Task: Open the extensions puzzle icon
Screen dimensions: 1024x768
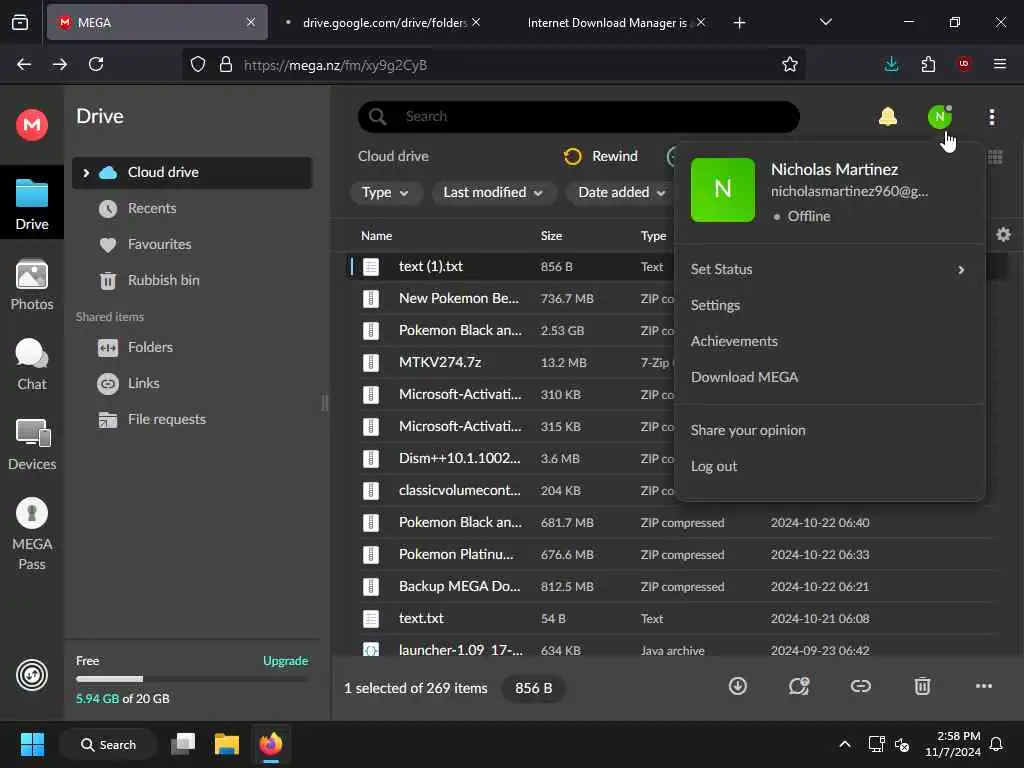Action: [927, 64]
